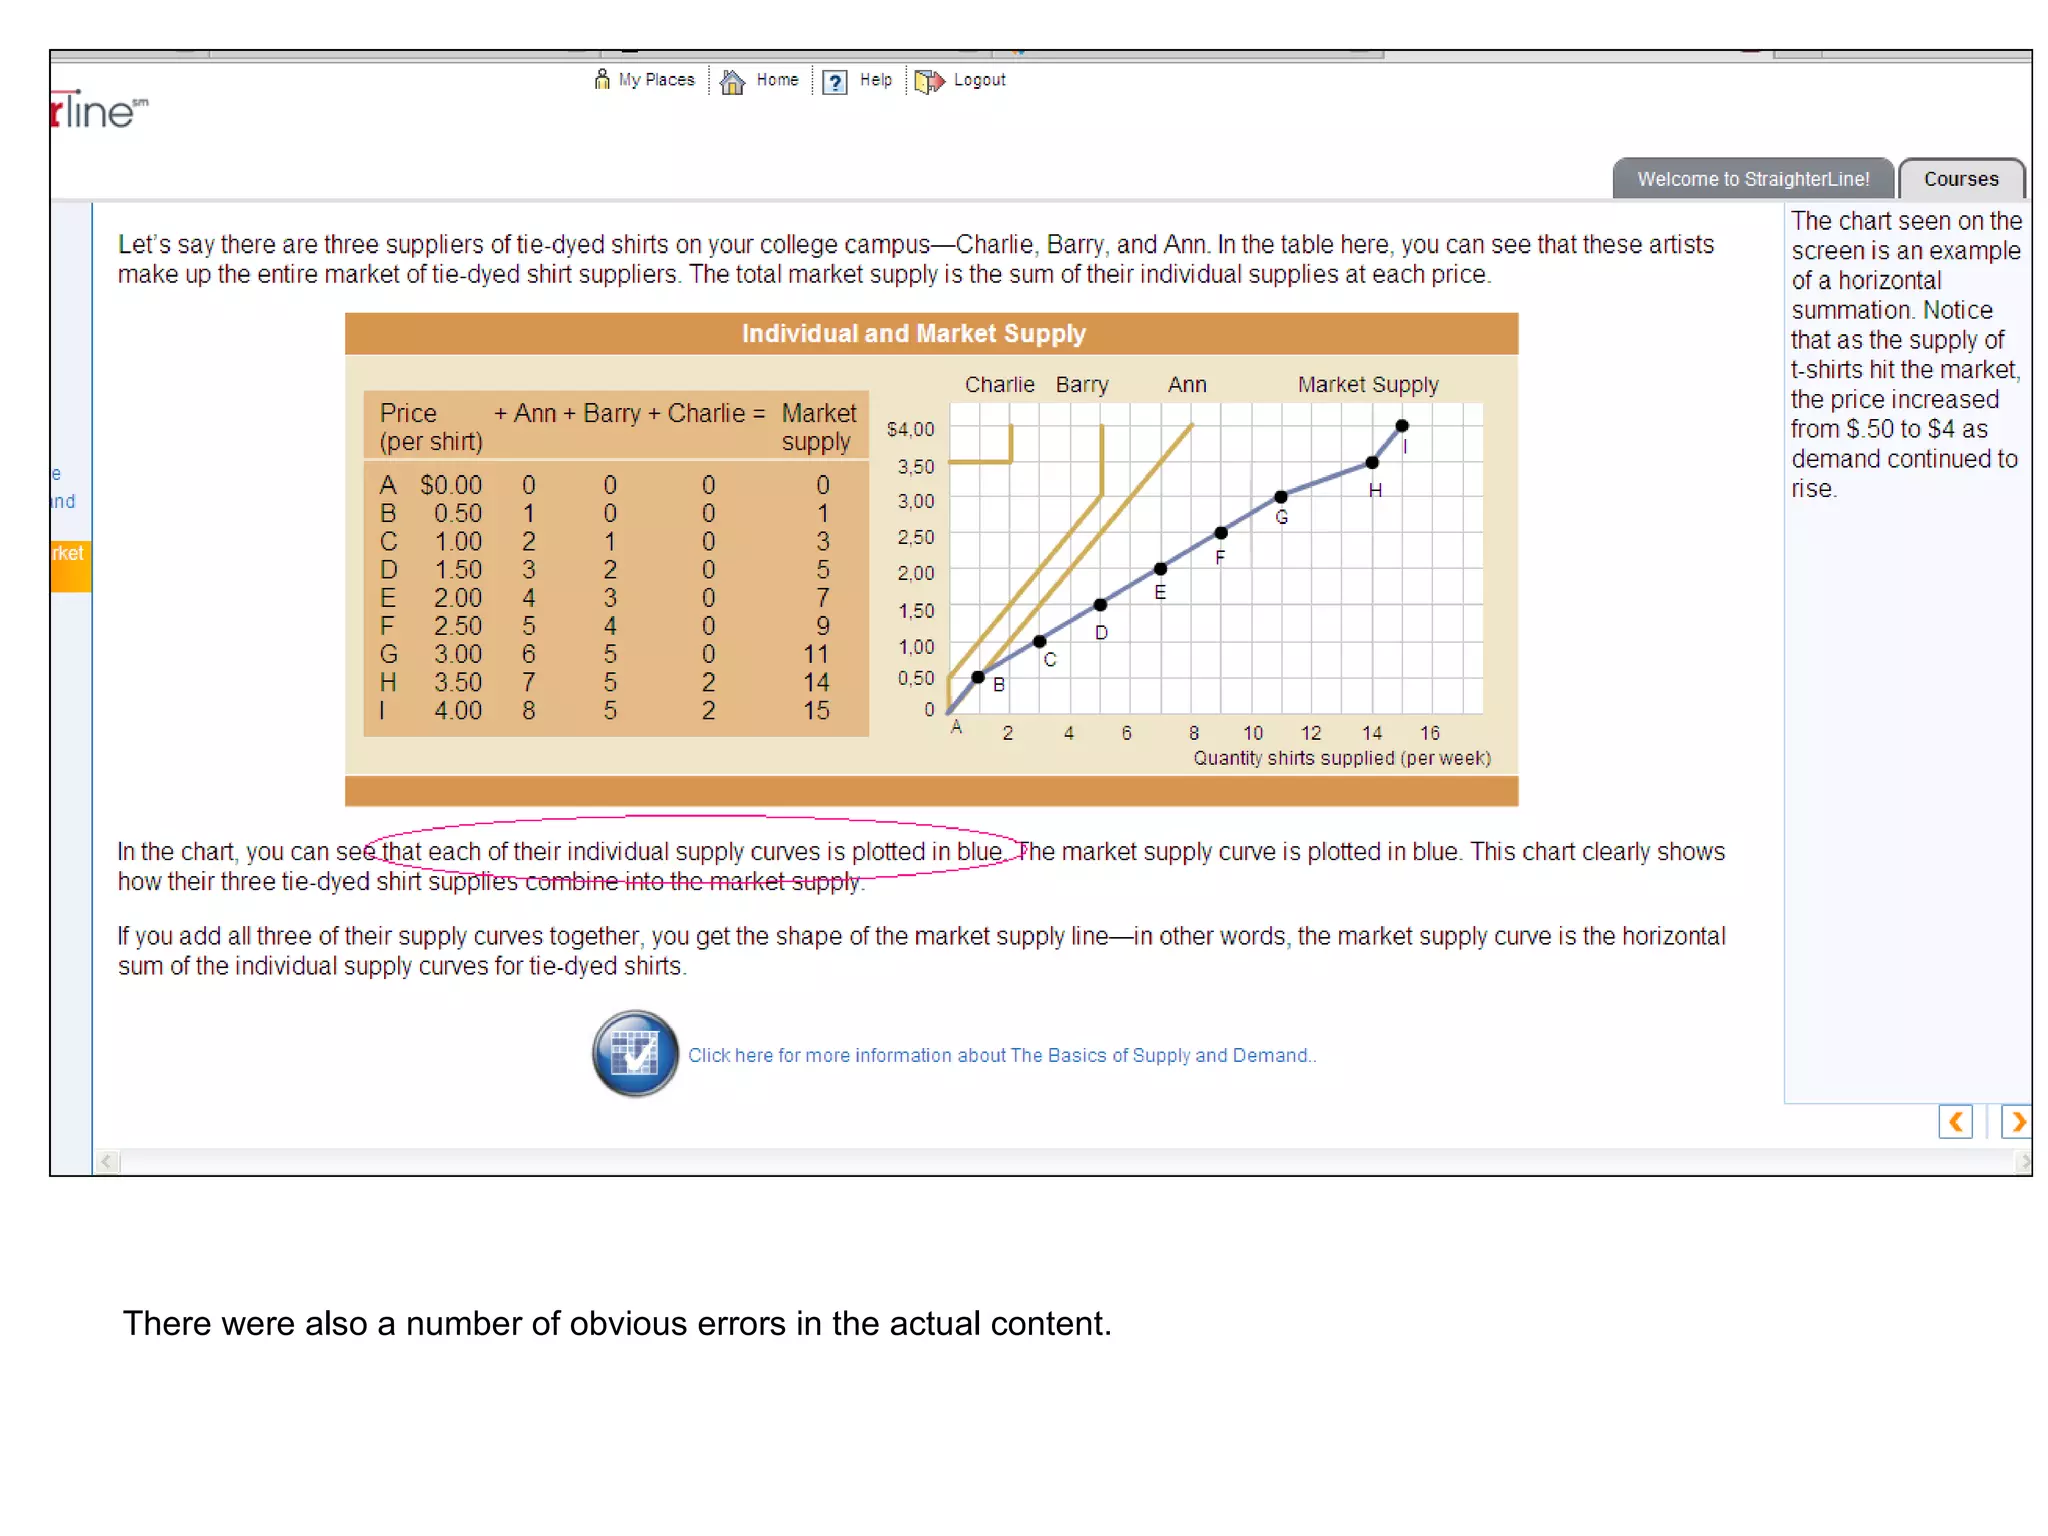Click the Logout door arrow icon
2048x1536 pixels.
click(928, 81)
